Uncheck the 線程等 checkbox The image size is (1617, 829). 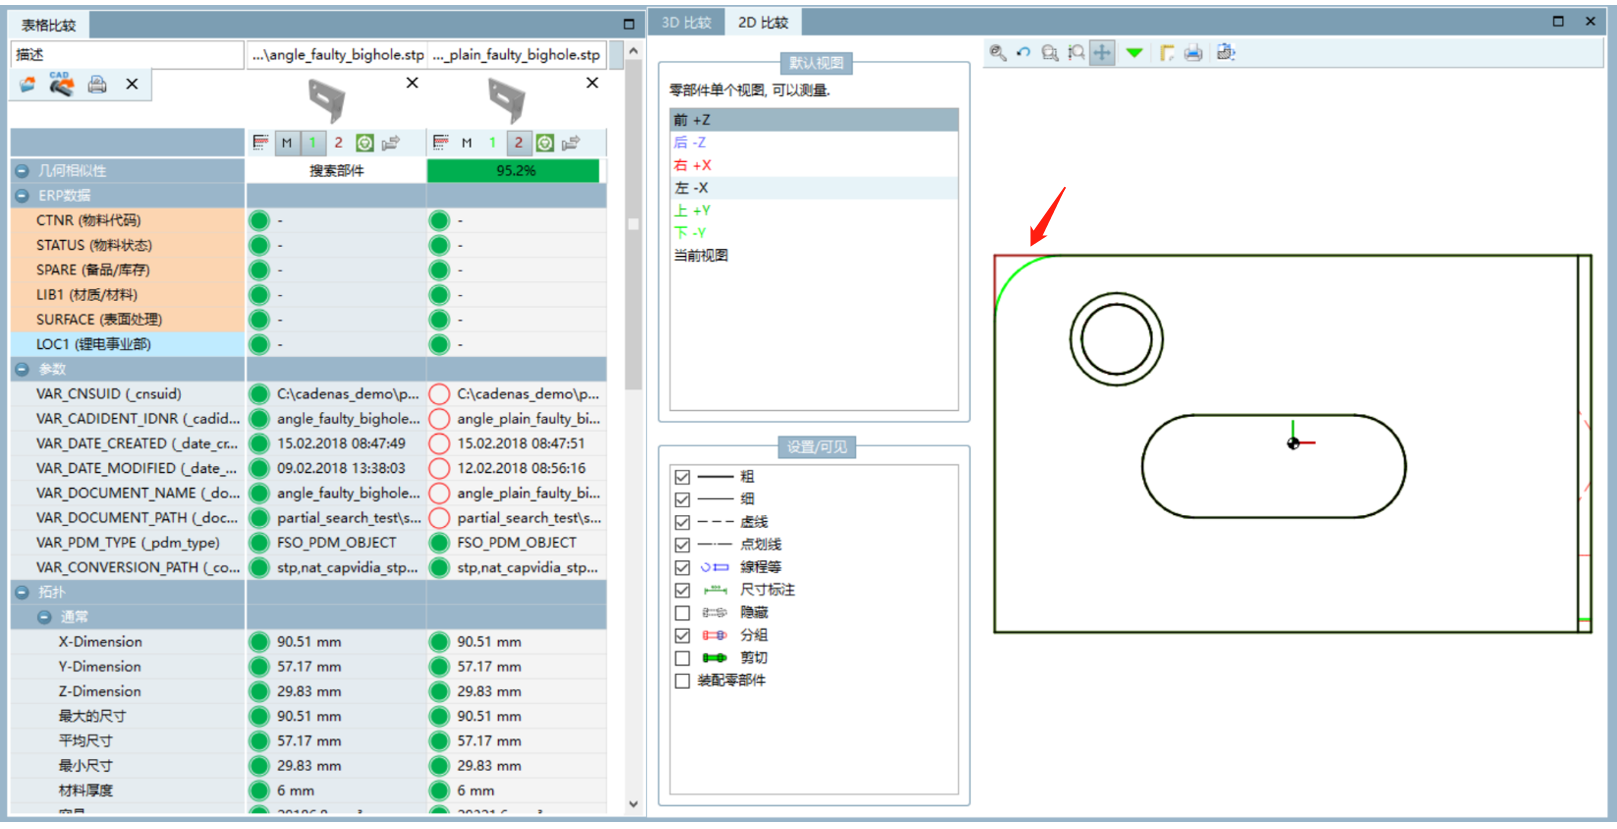(x=682, y=567)
